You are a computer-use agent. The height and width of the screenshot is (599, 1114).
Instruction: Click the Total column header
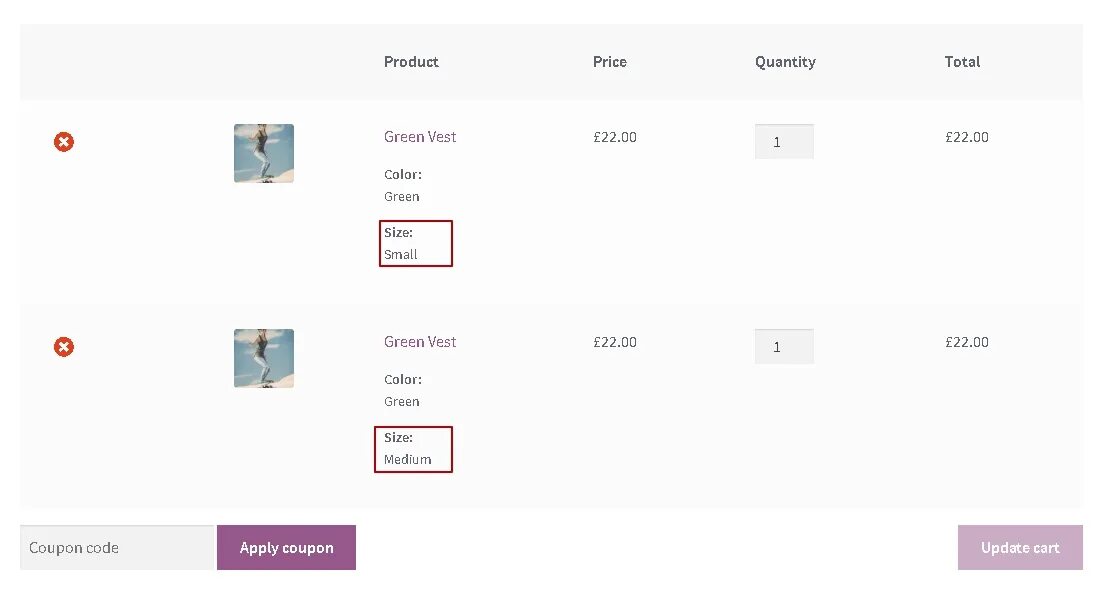point(962,62)
